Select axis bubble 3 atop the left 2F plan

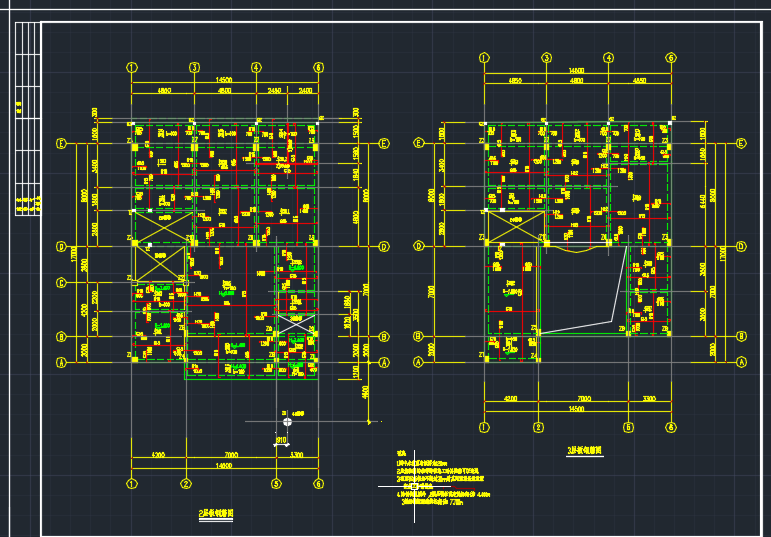point(194,67)
